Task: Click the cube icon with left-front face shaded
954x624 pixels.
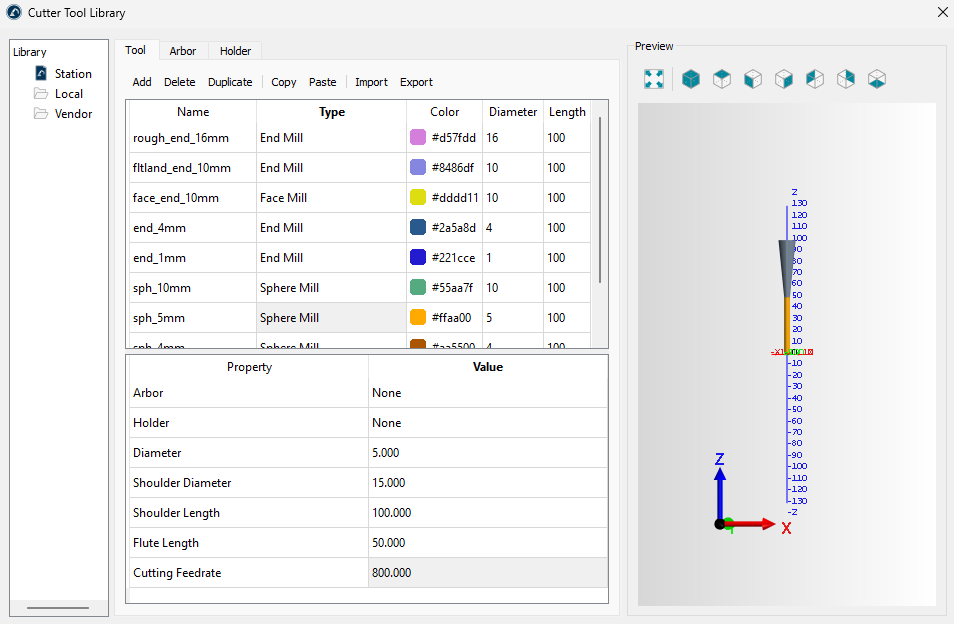Action: click(753, 79)
